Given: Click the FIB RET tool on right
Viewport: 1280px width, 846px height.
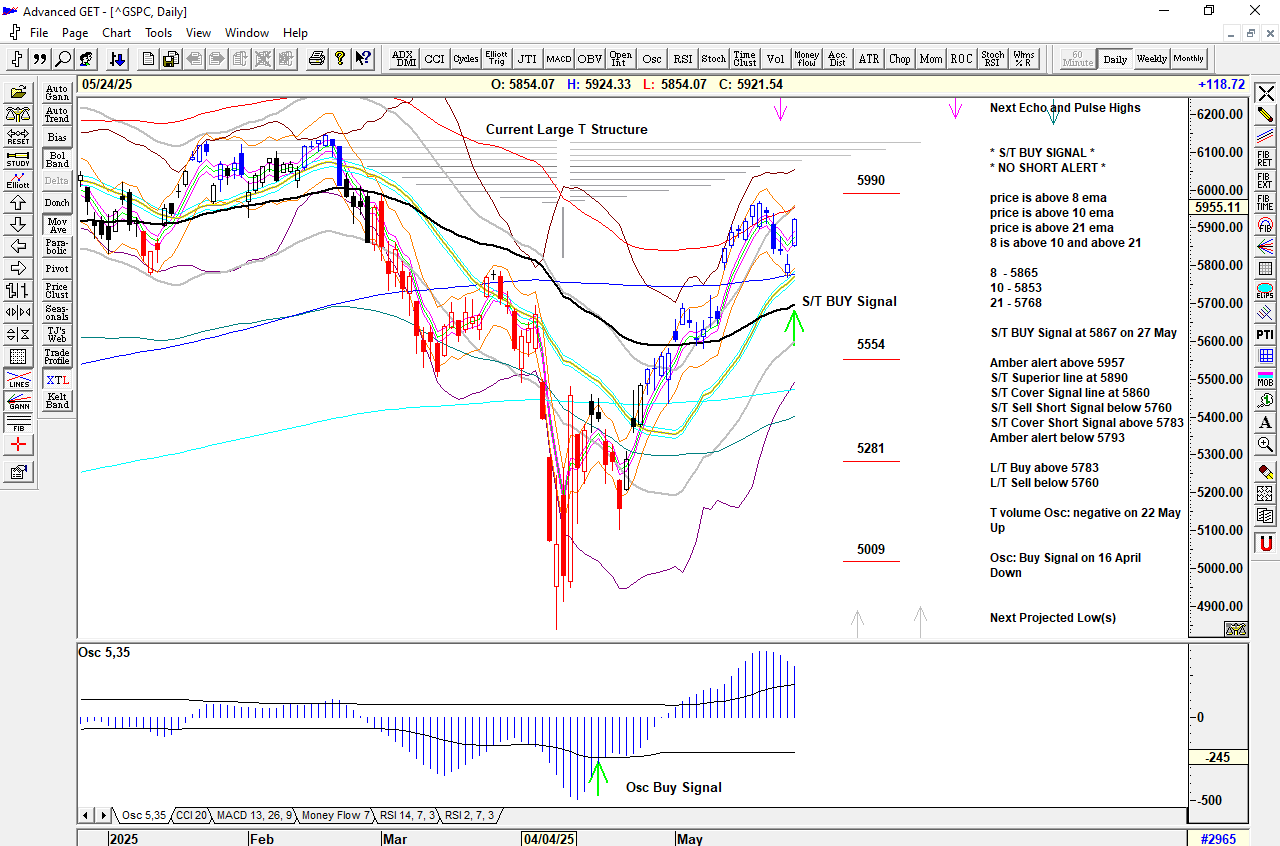Looking at the screenshot, I should (x=1265, y=159).
